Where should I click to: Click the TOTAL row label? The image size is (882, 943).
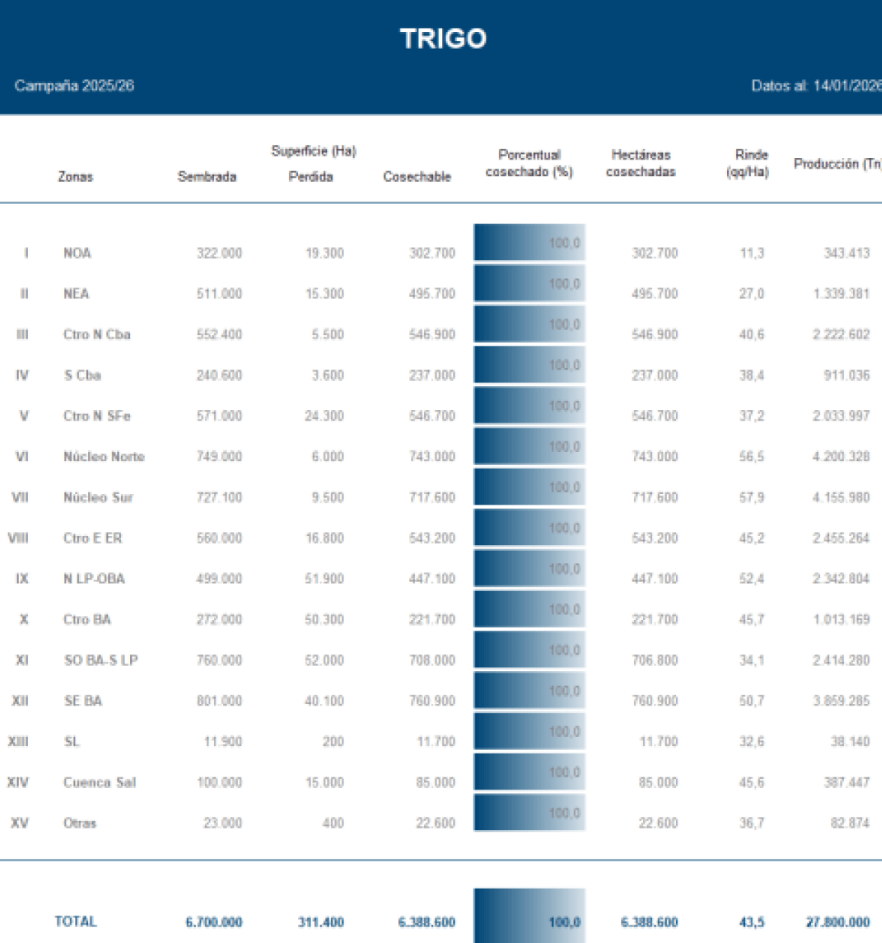pyautogui.click(x=76, y=922)
